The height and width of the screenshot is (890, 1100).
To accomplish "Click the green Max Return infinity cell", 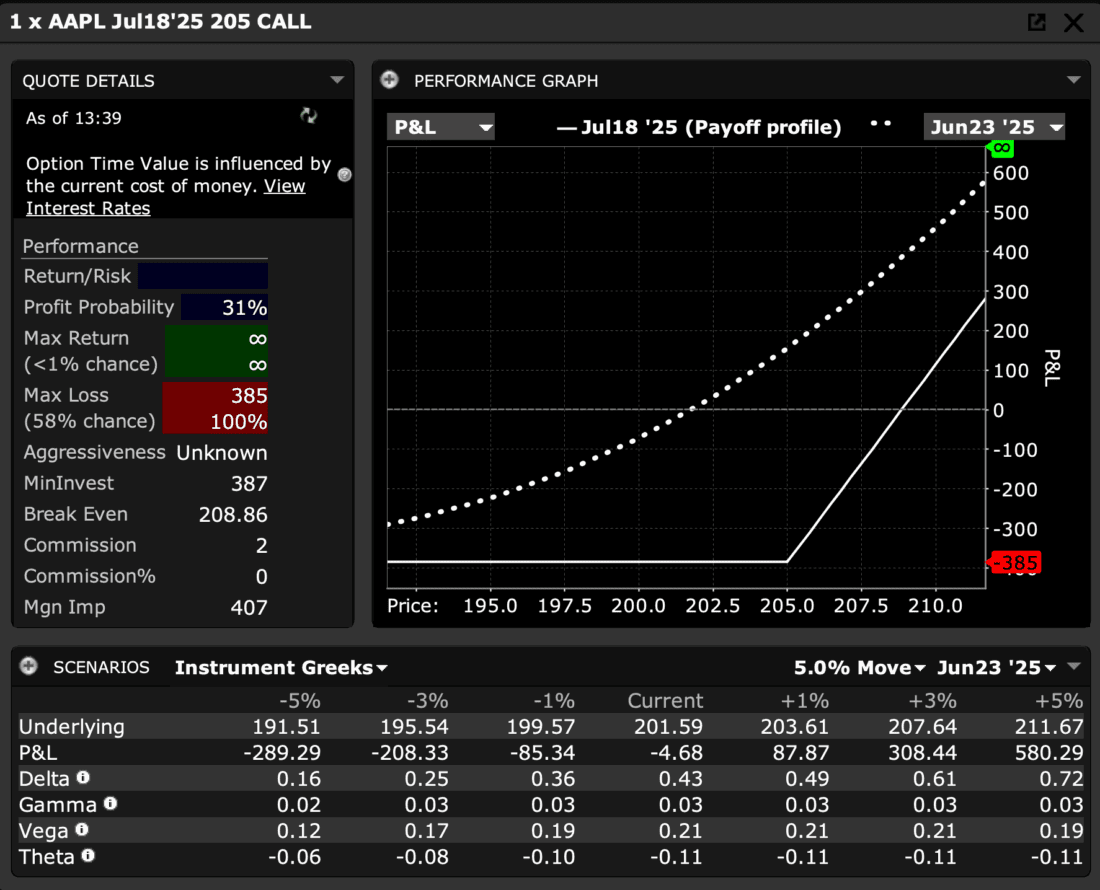I will click(216, 351).
